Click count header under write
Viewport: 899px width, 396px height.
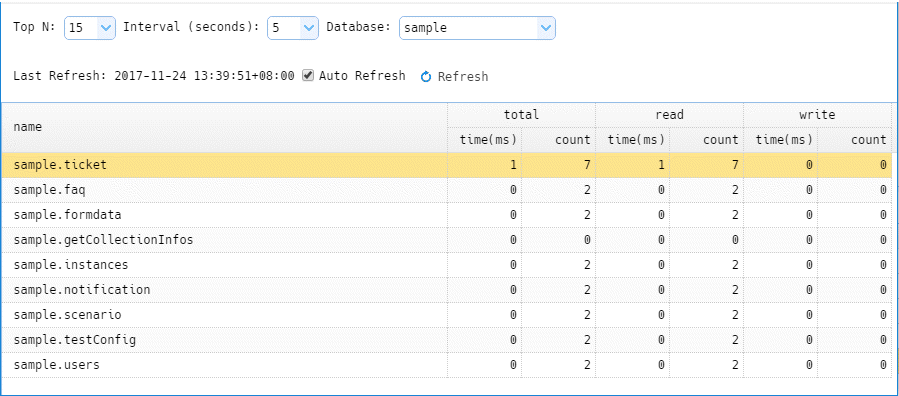(854, 139)
